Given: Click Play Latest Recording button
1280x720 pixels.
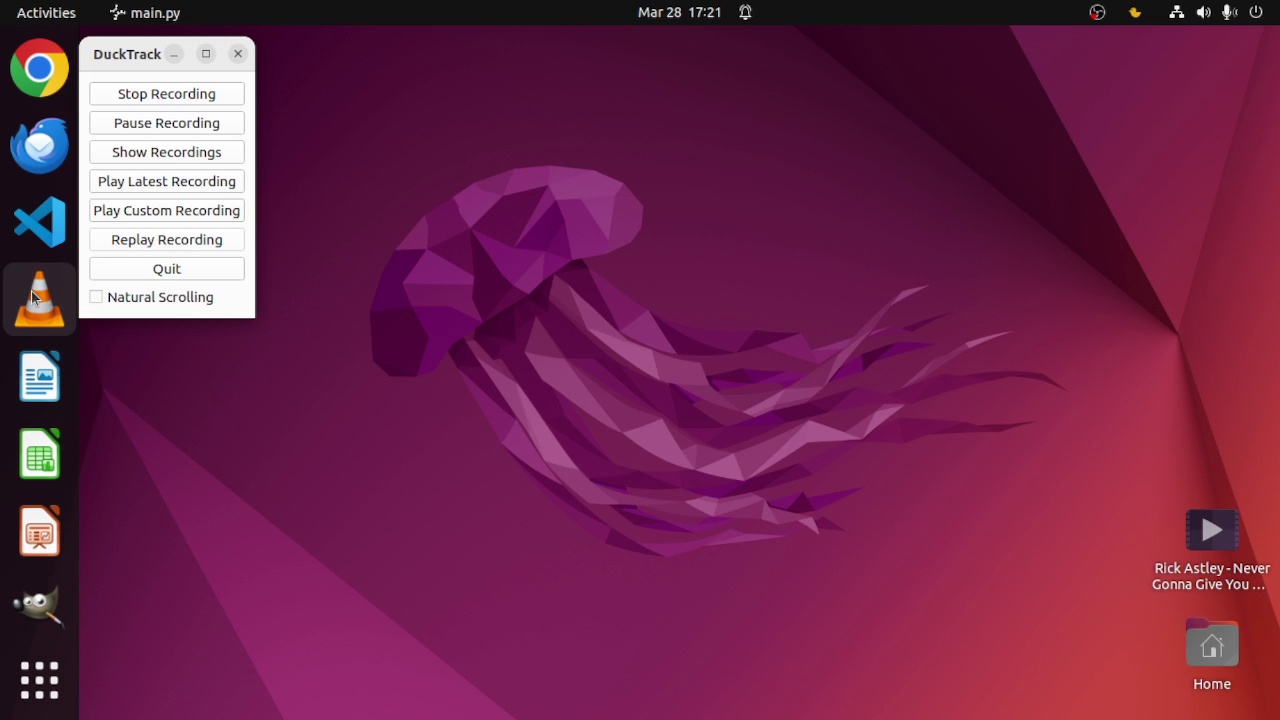Looking at the screenshot, I should click(x=167, y=181).
